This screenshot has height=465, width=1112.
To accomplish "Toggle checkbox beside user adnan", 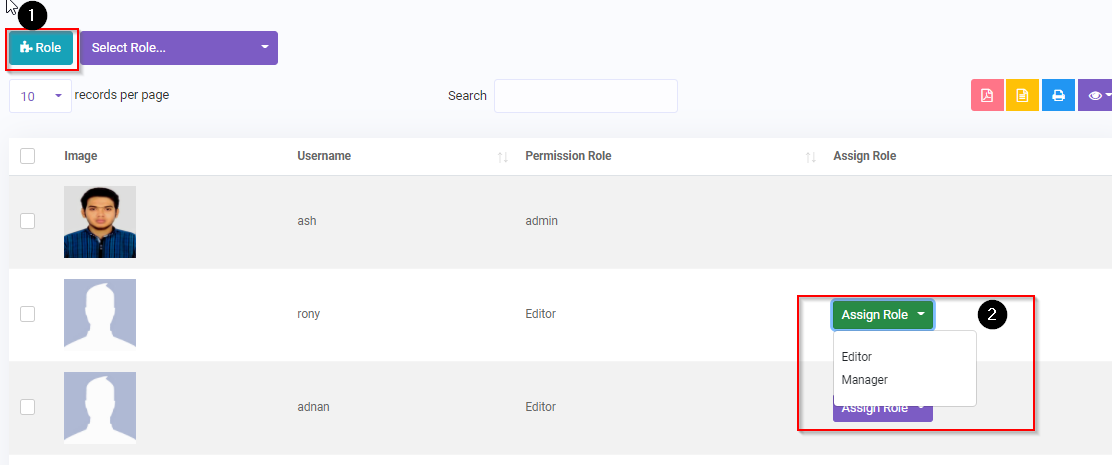I will click(28, 407).
